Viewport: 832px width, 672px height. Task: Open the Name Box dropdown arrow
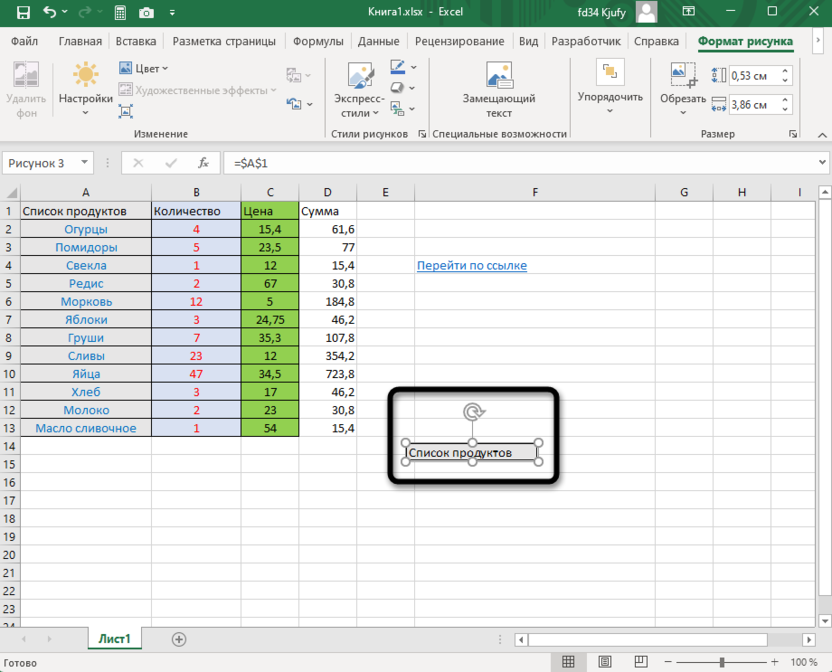84,163
